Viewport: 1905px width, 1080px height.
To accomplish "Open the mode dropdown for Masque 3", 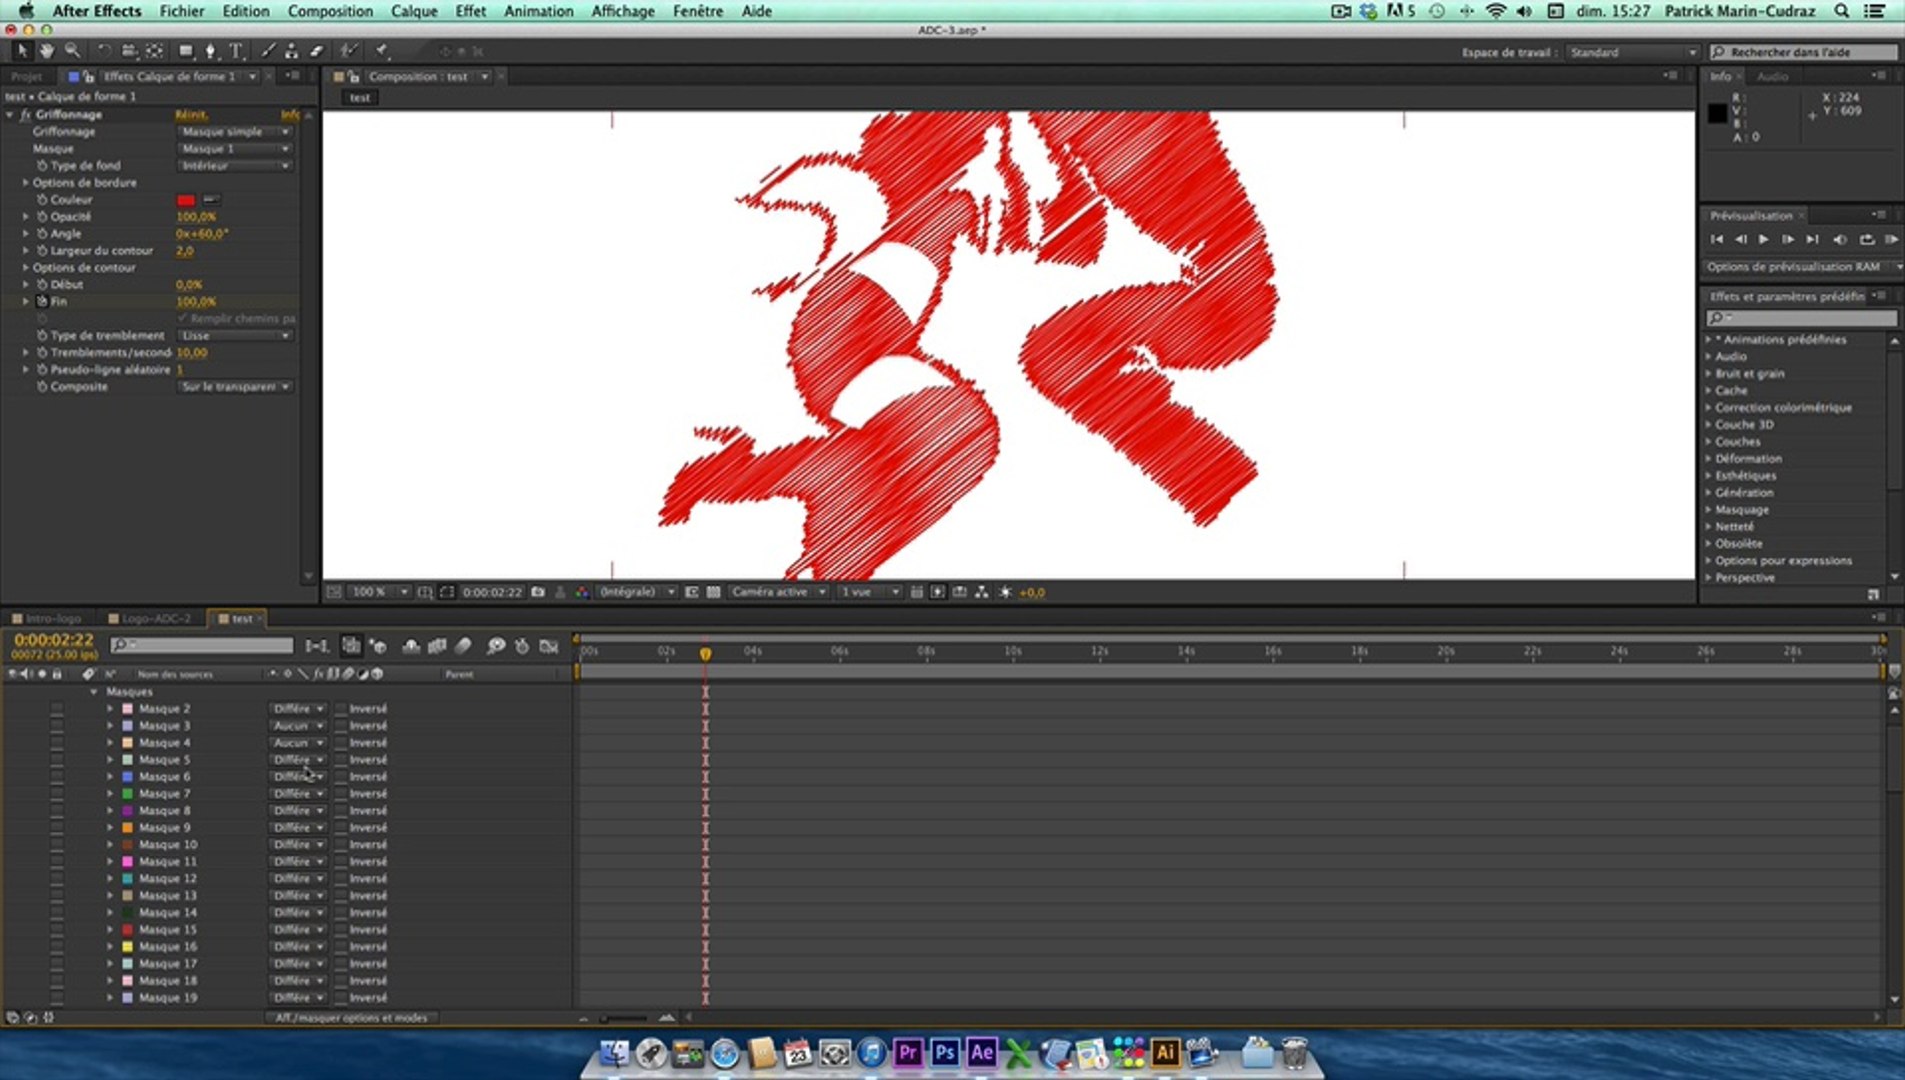I will (298, 726).
